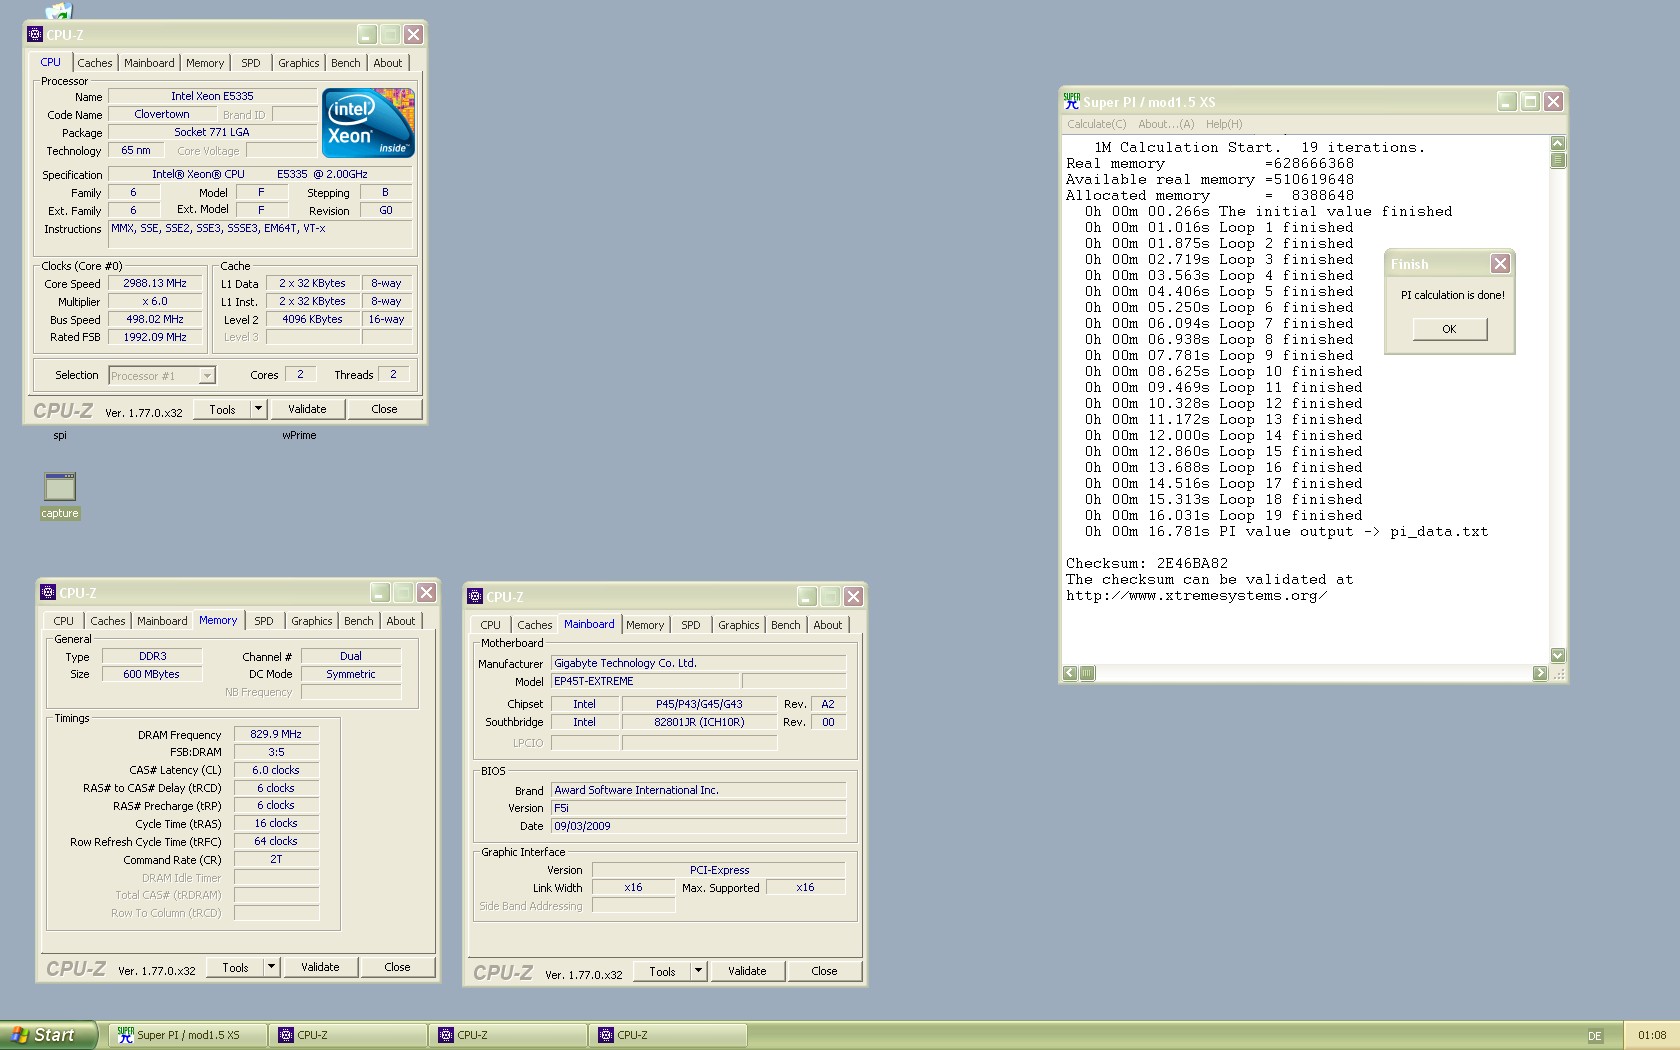
Task: Activate the third CPU-Z taskbar button
Action: pos(668,1035)
